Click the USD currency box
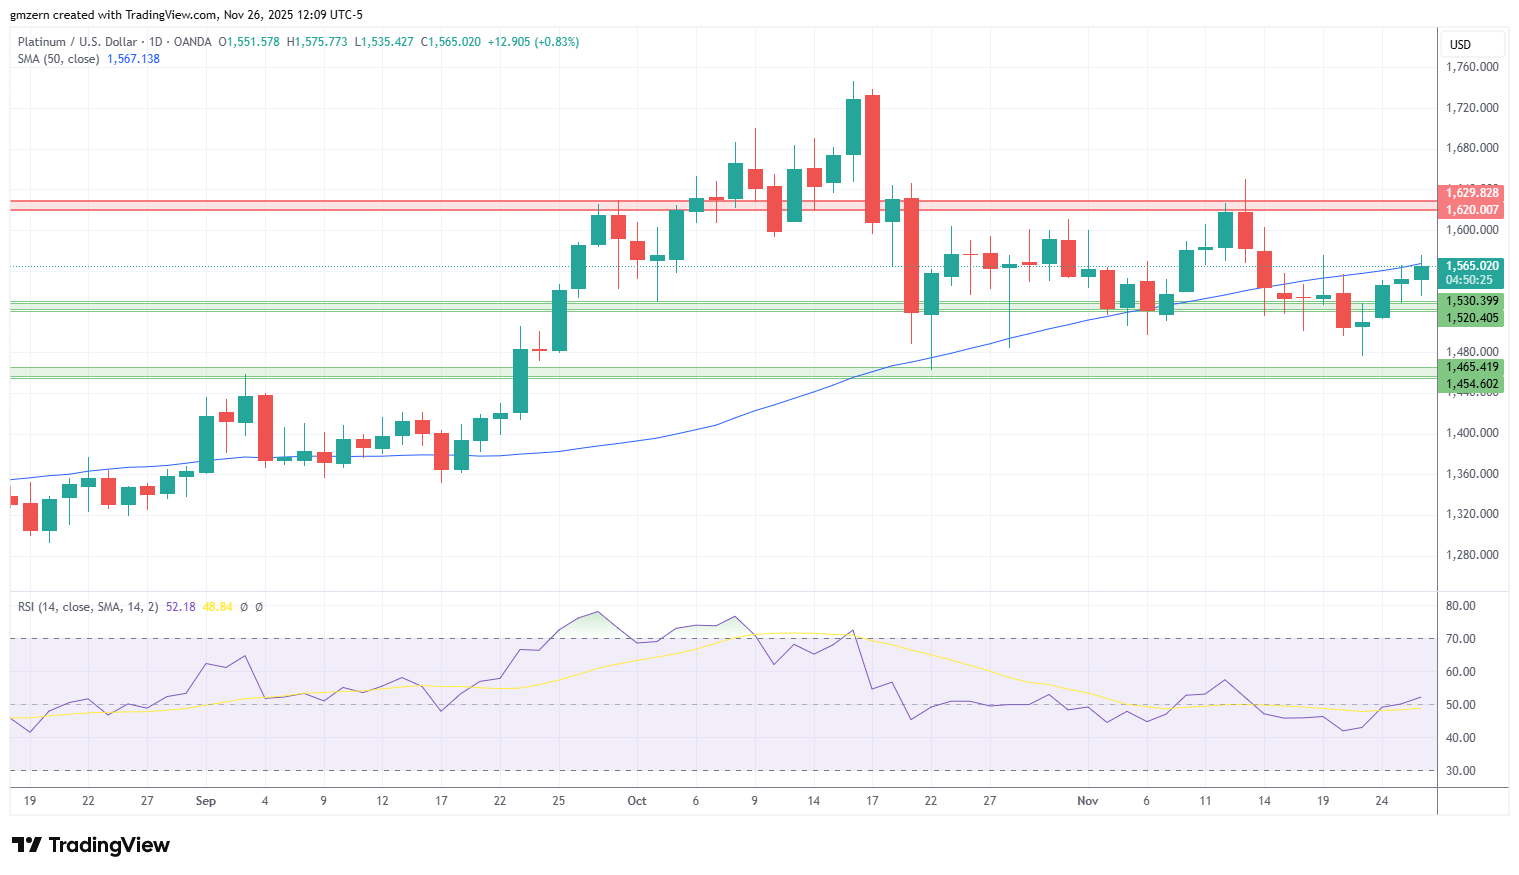The width and height of the screenshot is (1519, 875). (x=1473, y=44)
